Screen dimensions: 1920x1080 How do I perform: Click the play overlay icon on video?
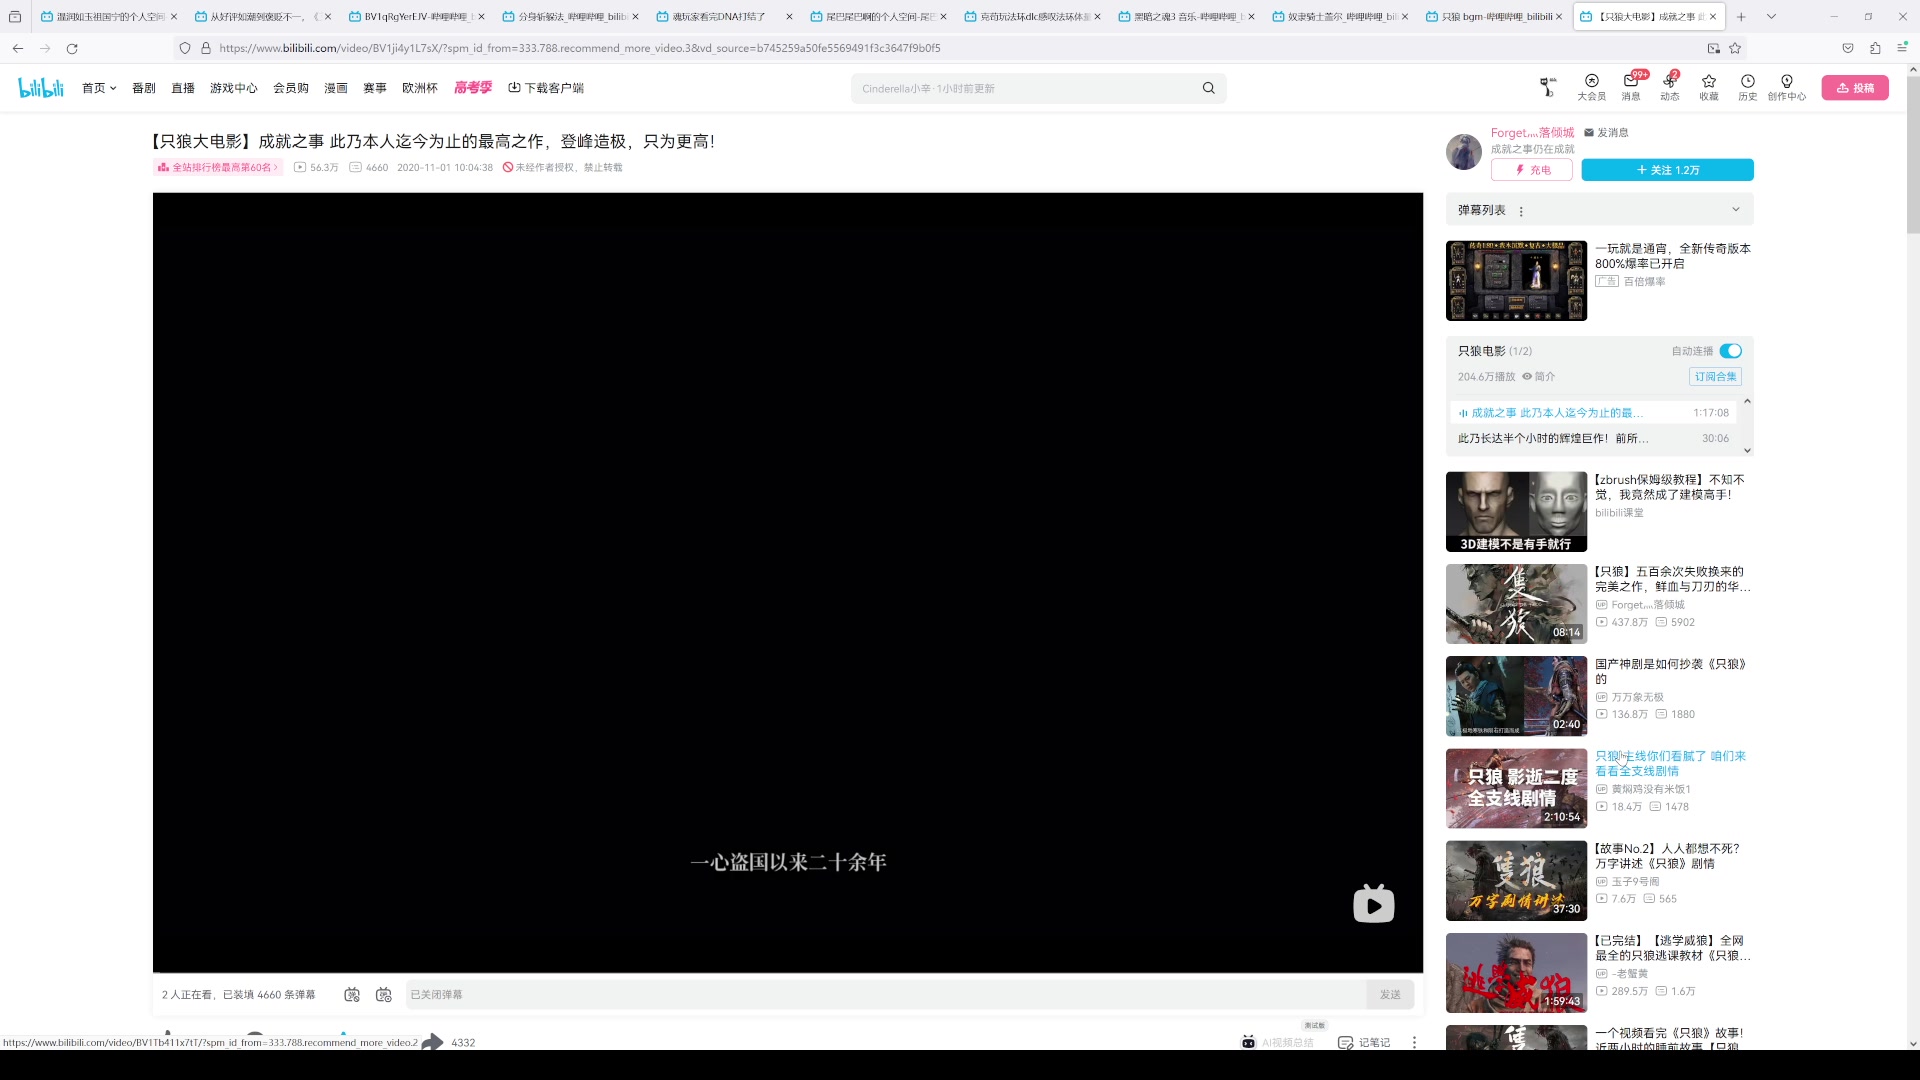click(x=1373, y=904)
